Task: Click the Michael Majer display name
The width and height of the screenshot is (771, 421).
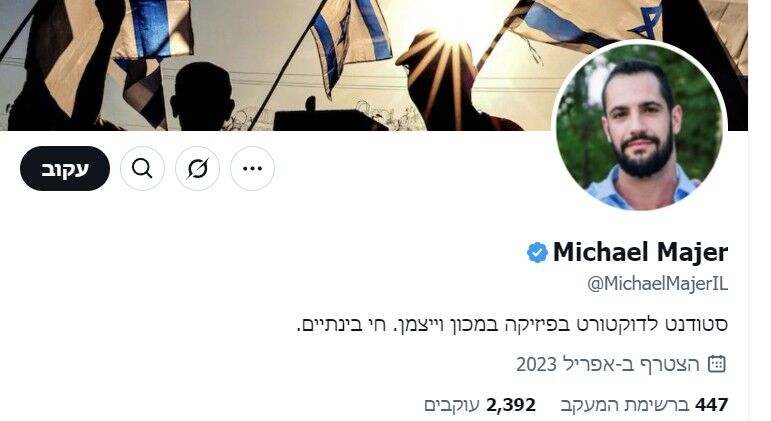Action: tap(640, 253)
